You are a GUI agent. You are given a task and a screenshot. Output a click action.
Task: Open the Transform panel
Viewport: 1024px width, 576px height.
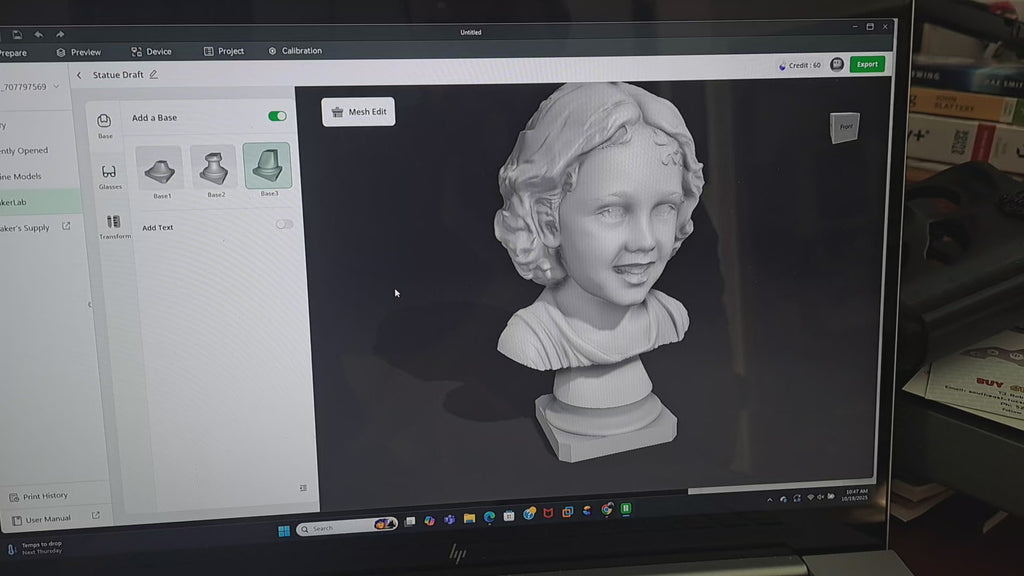pyautogui.click(x=112, y=224)
